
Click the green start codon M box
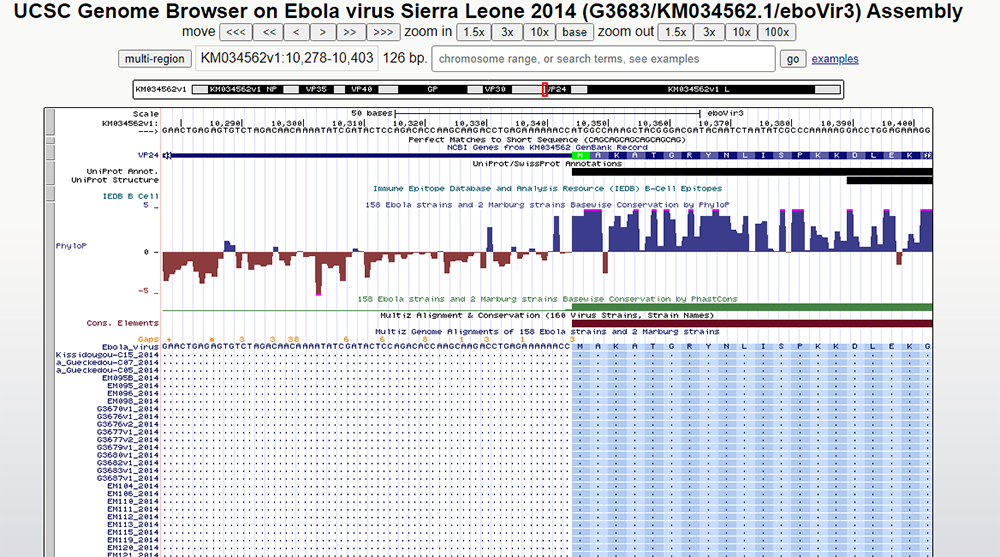coord(579,156)
